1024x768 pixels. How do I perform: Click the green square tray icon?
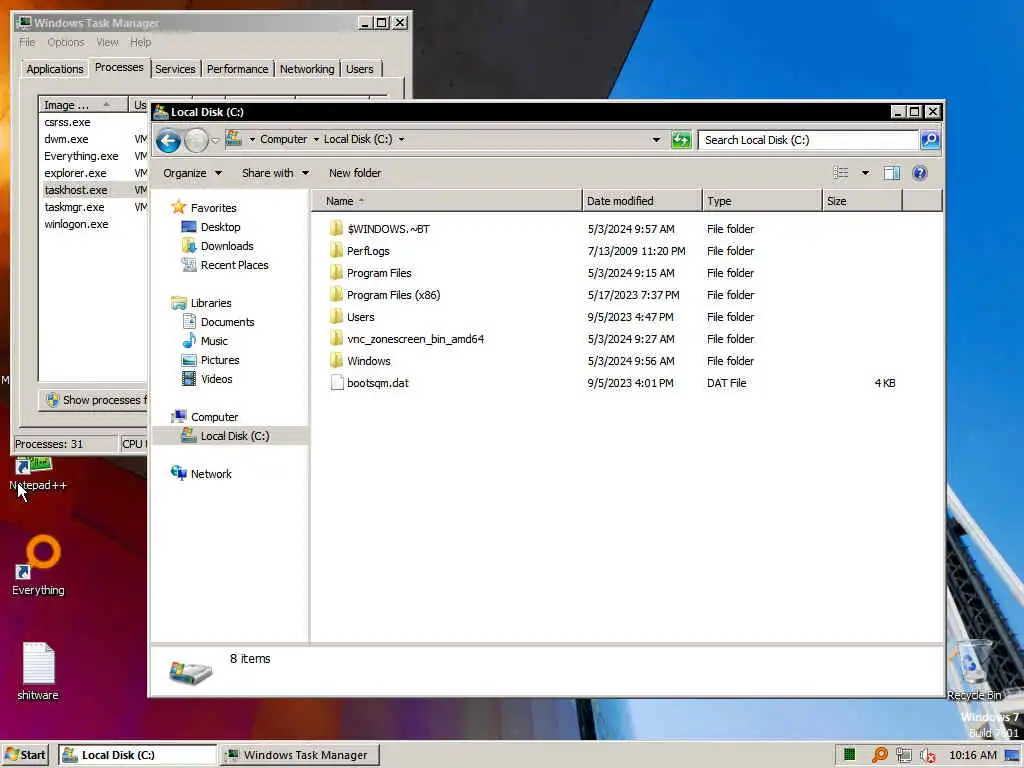click(x=849, y=755)
